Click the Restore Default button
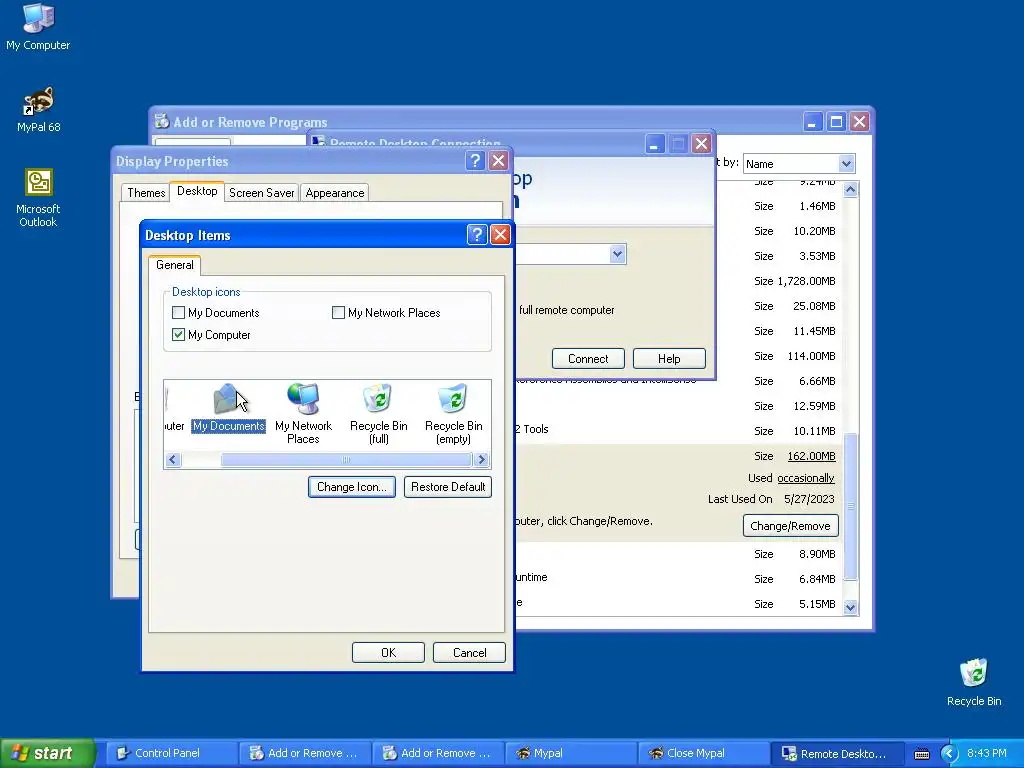 tap(447, 487)
